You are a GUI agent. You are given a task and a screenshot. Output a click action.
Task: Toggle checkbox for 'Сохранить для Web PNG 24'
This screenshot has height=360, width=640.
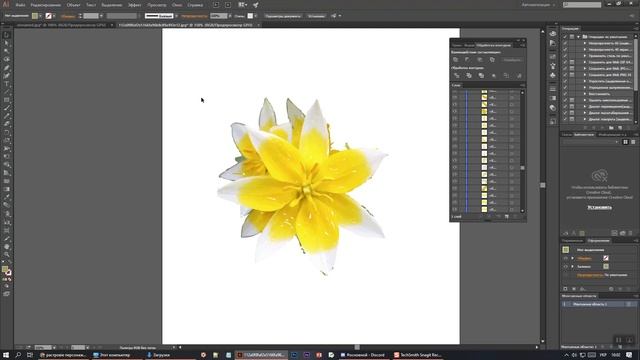point(565,75)
